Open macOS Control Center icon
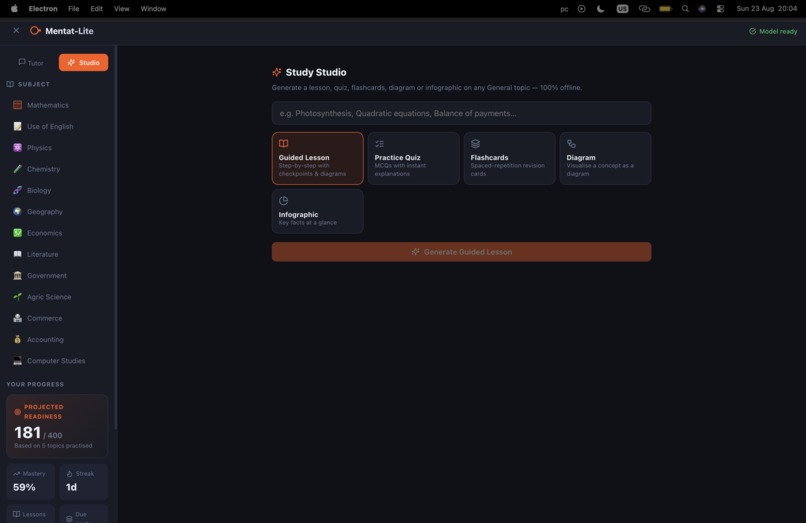Image resolution: width=806 pixels, height=523 pixels. pos(720,9)
